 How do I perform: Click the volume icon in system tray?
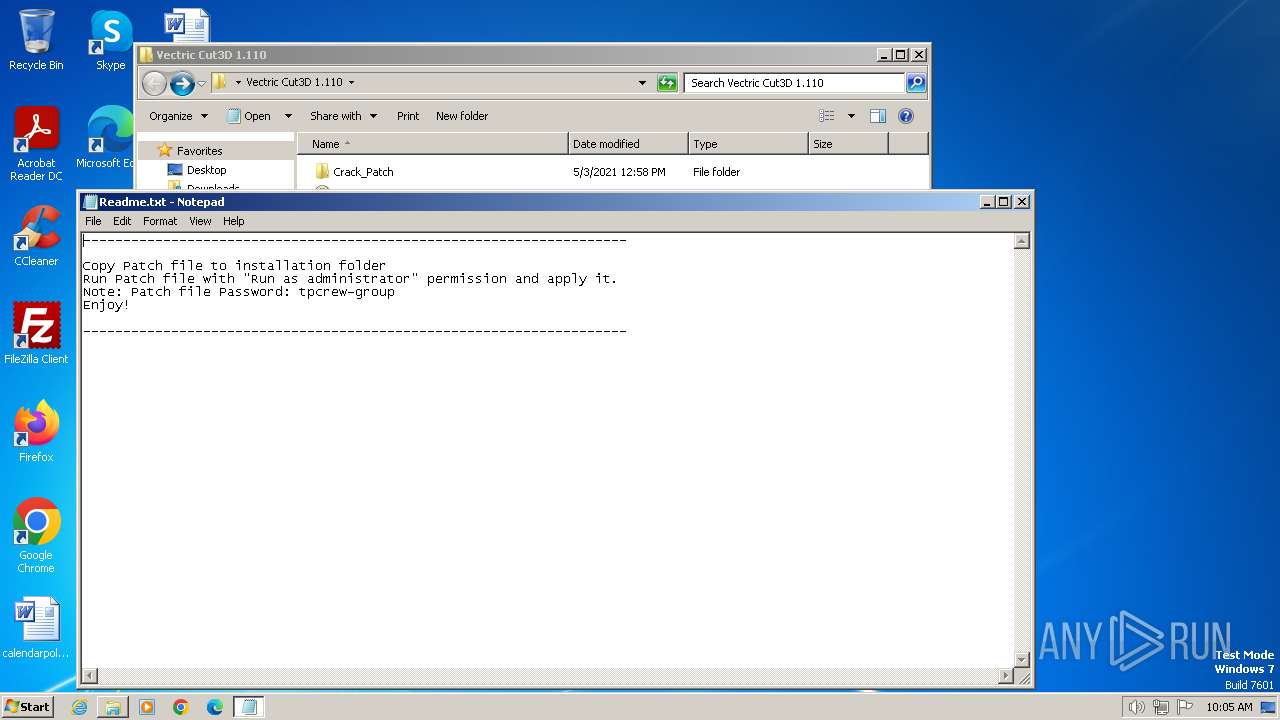click(1136, 707)
